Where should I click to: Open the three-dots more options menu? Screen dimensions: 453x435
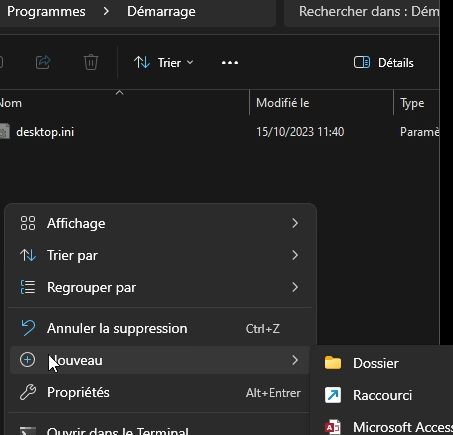[x=230, y=63]
